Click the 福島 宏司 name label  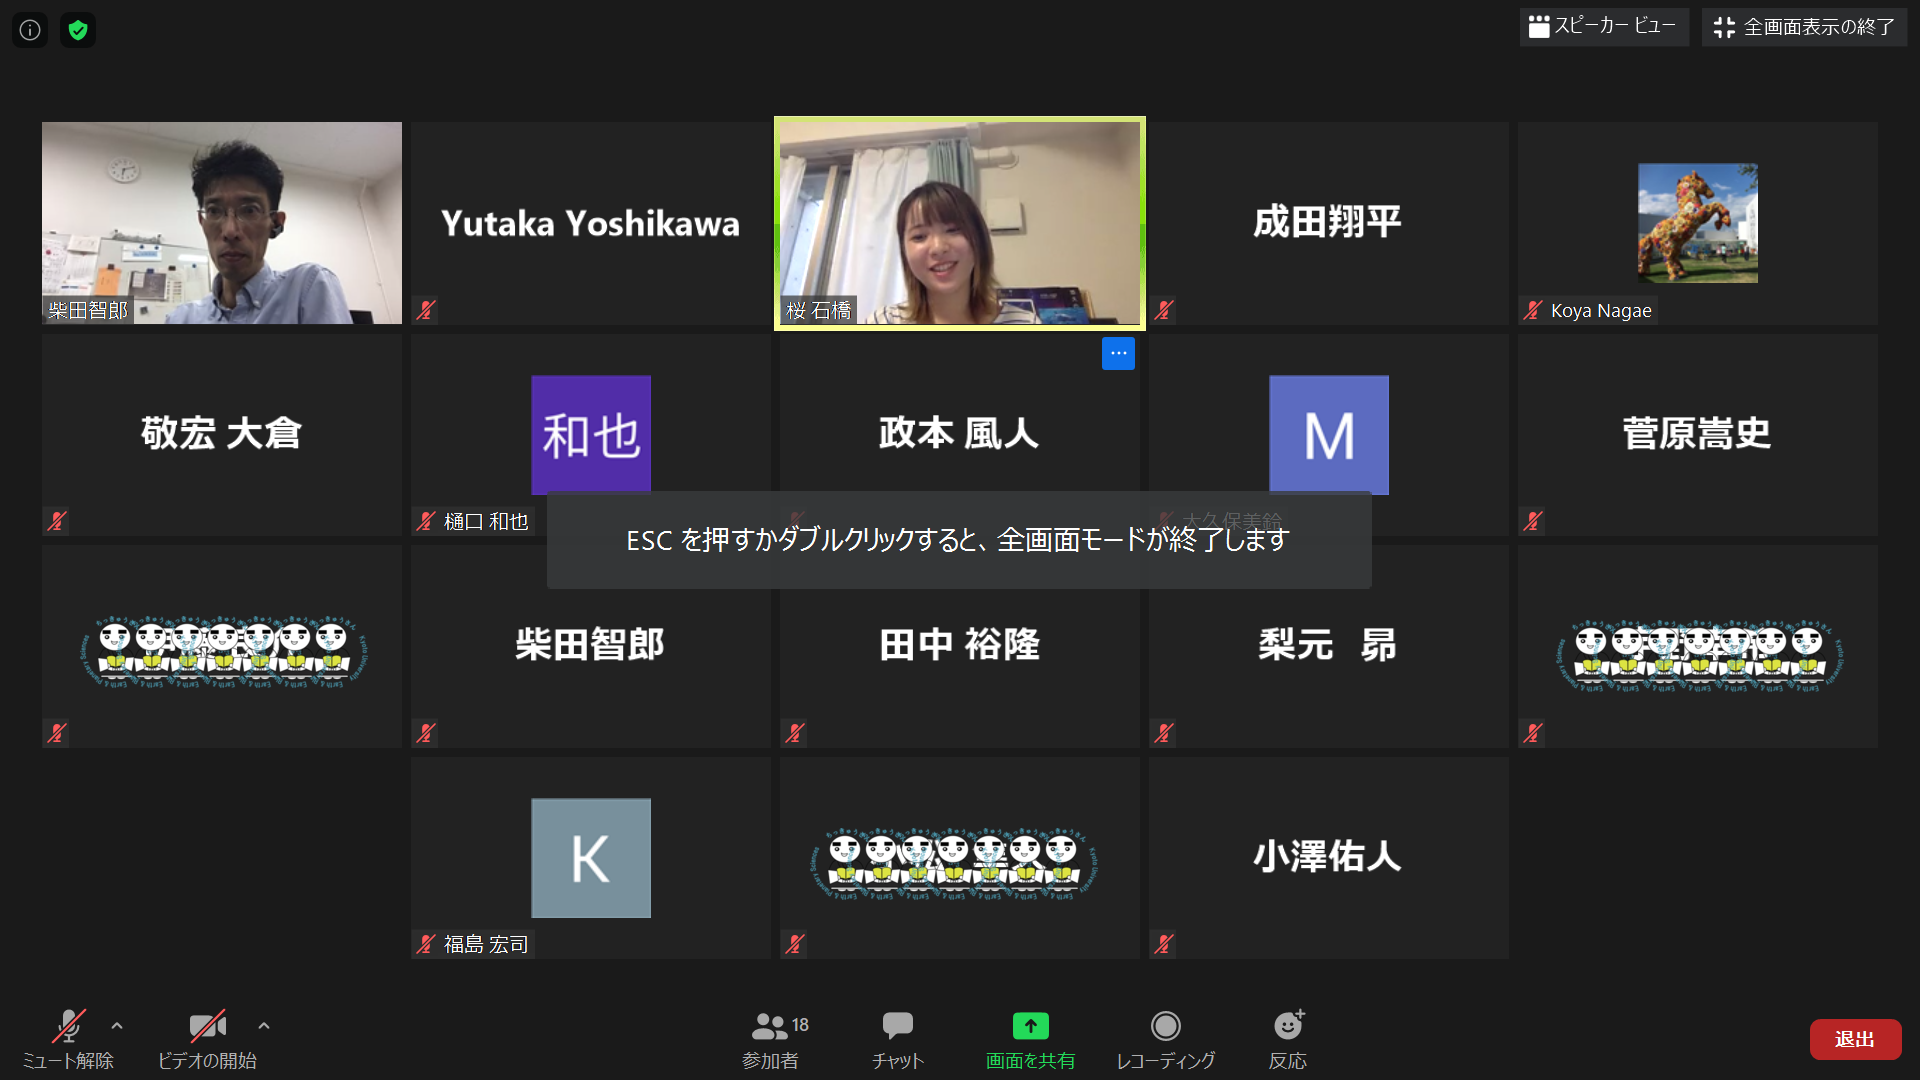pyautogui.click(x=486, y=945)
